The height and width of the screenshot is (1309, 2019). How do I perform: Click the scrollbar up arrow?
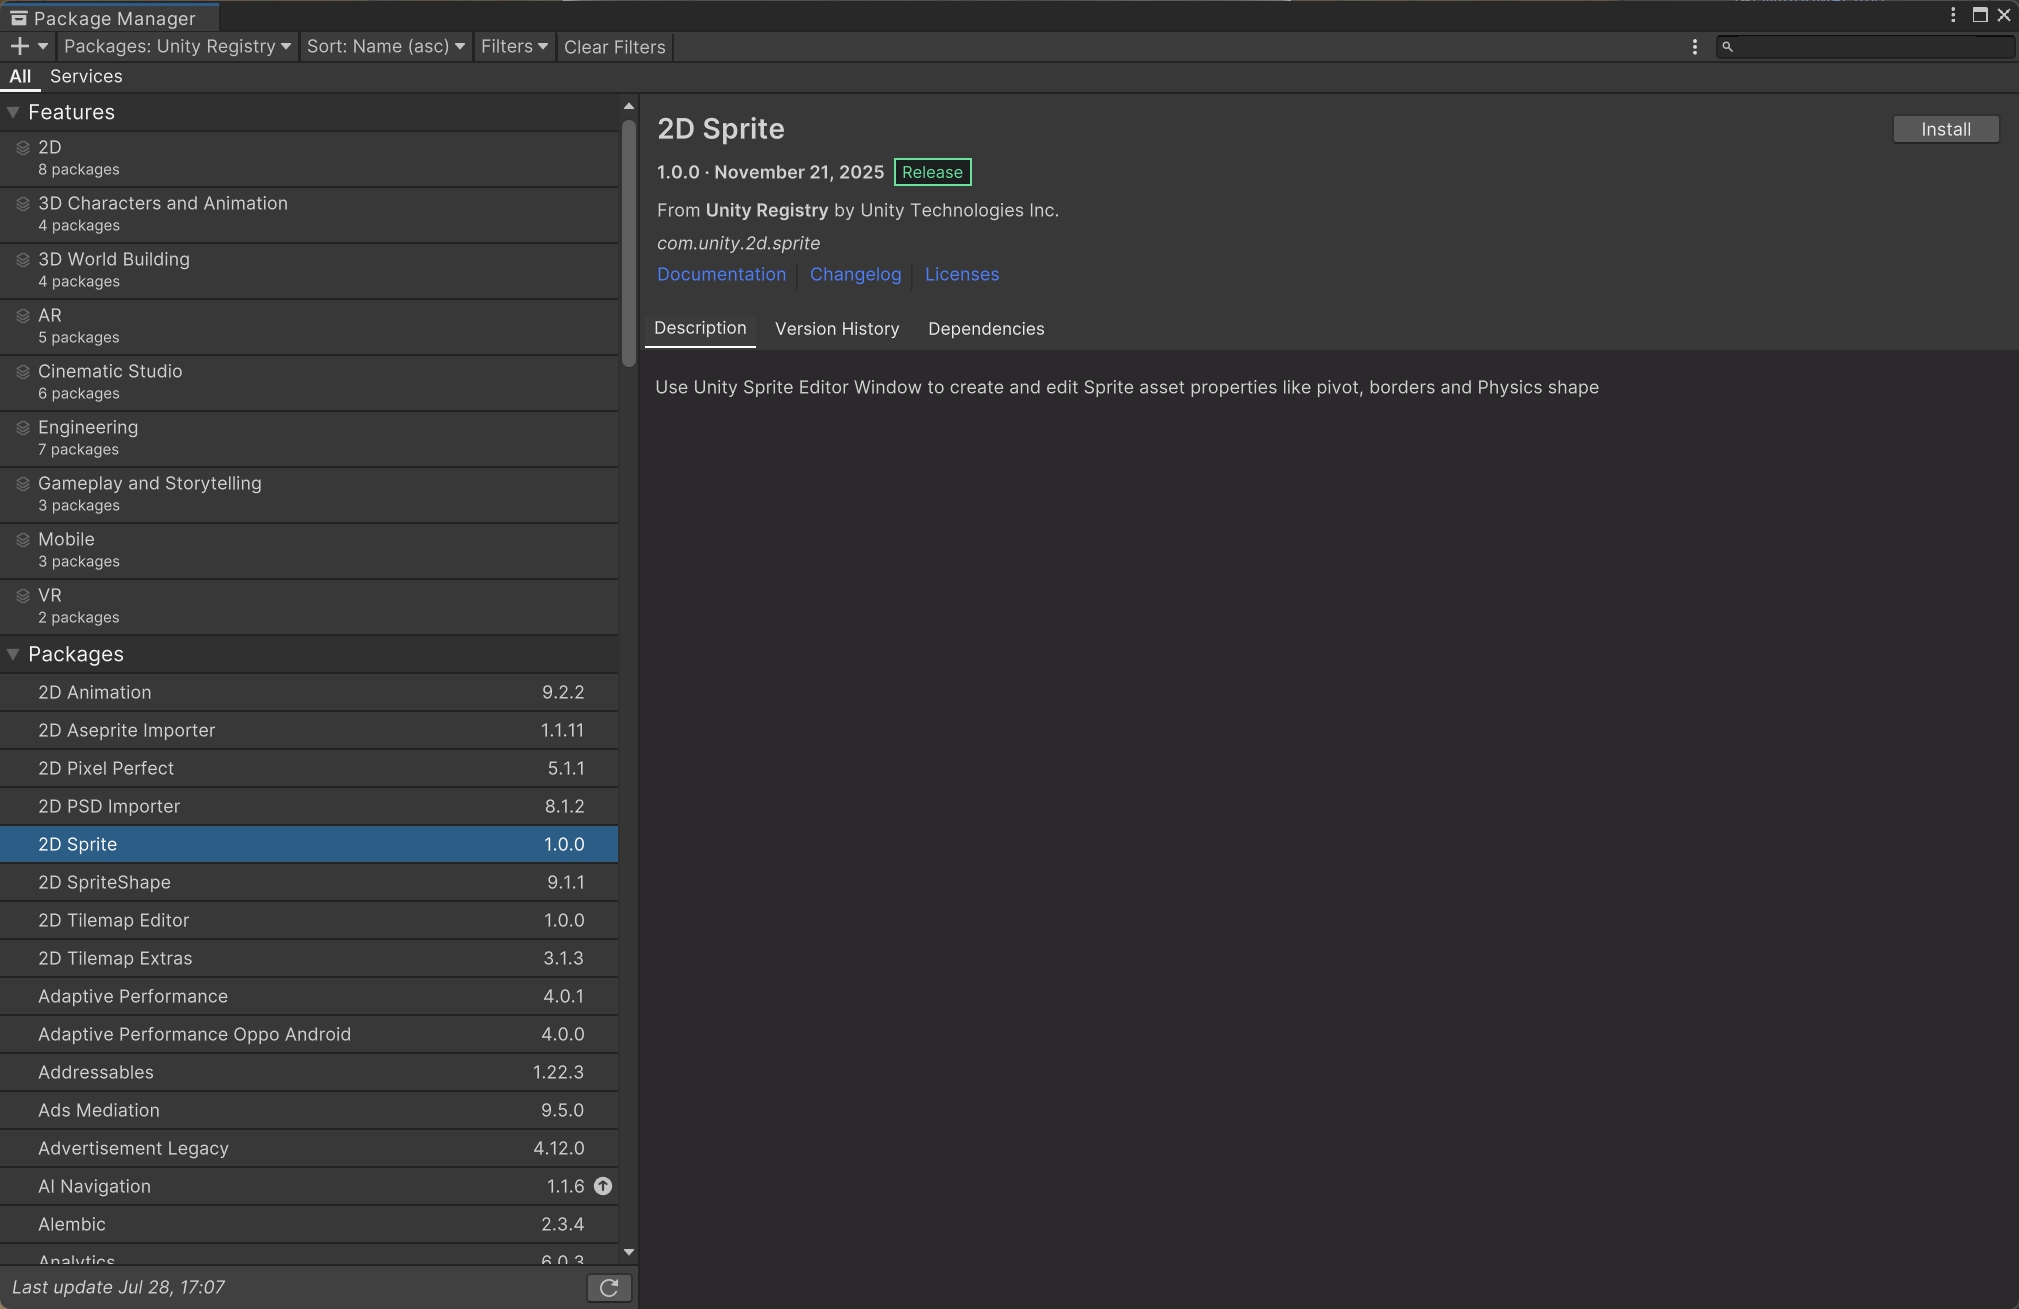click(x=628, y=106)
